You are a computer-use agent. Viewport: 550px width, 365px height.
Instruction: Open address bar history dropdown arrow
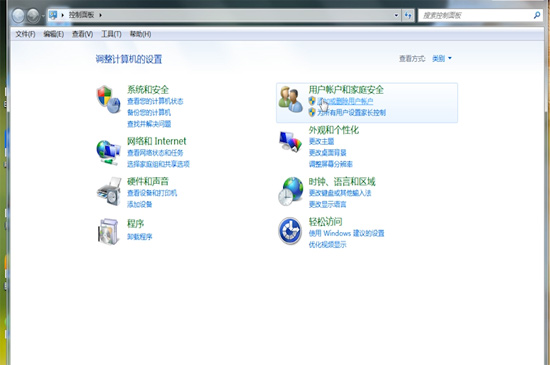click(396, 15)
